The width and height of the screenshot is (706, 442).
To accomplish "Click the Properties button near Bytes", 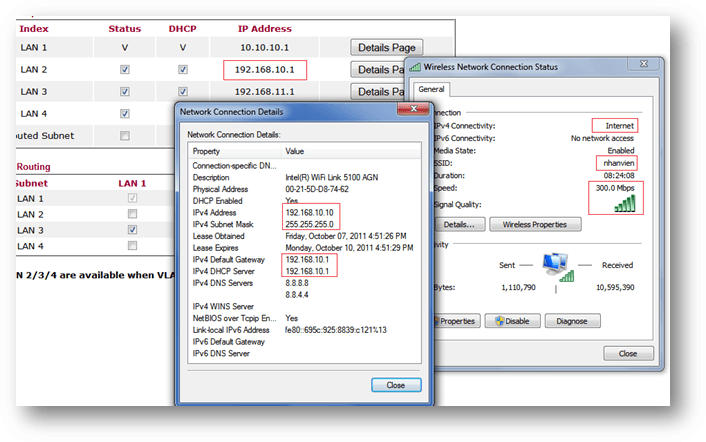I will (457, 321).
